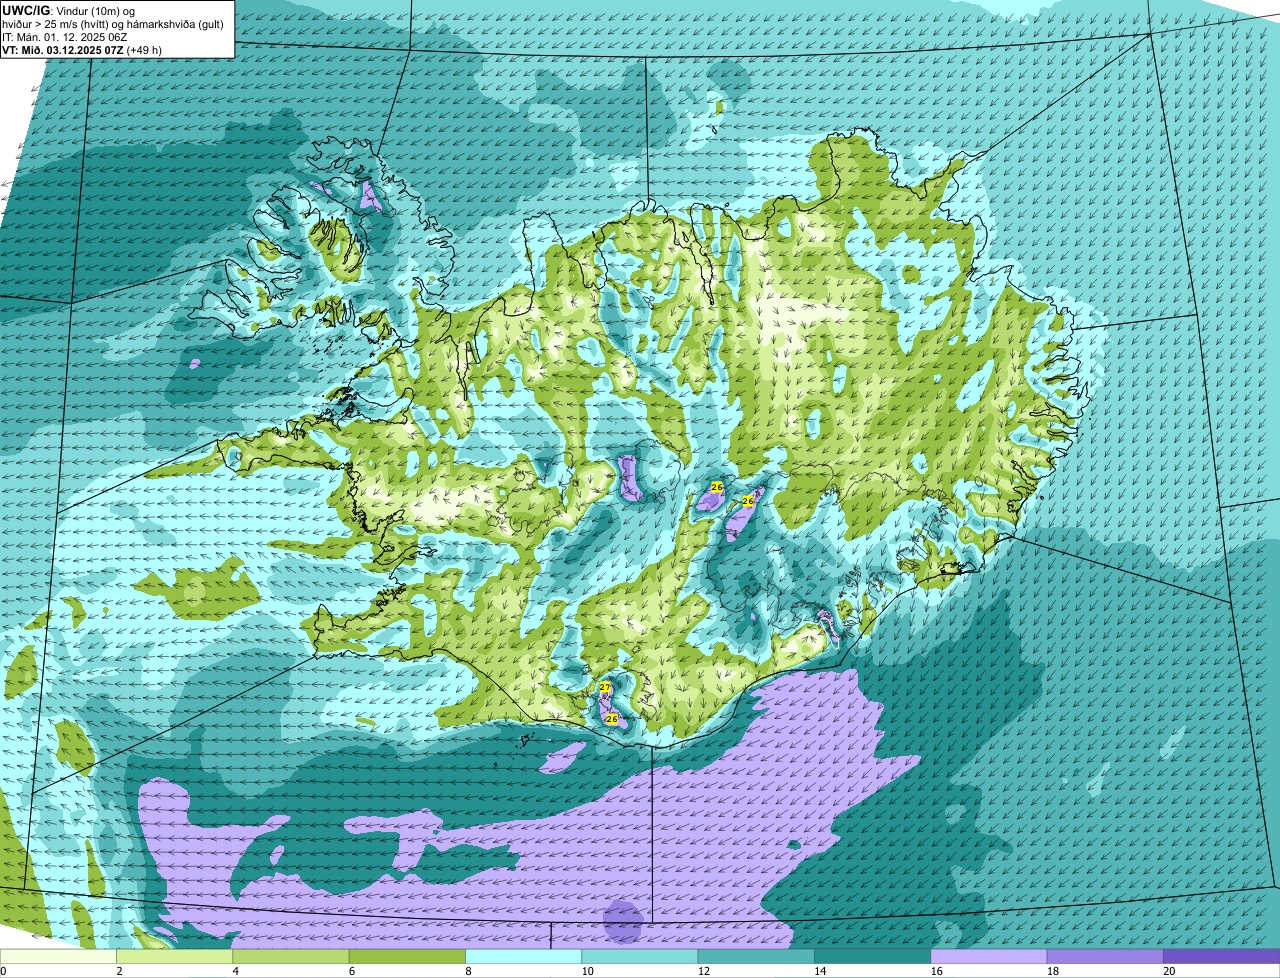Pick the turquoise 10–12 m/s legend swatch
Screen dimensions: 1280x978
tap(640, 956)
